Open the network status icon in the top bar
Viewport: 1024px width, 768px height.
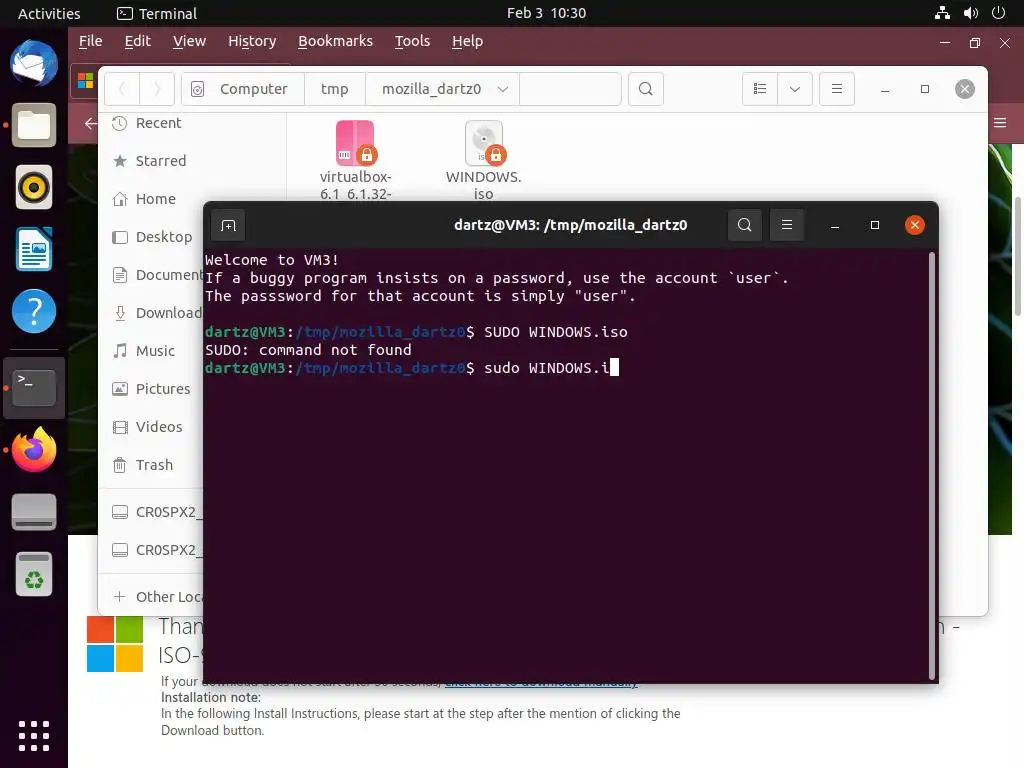point(942,13)
